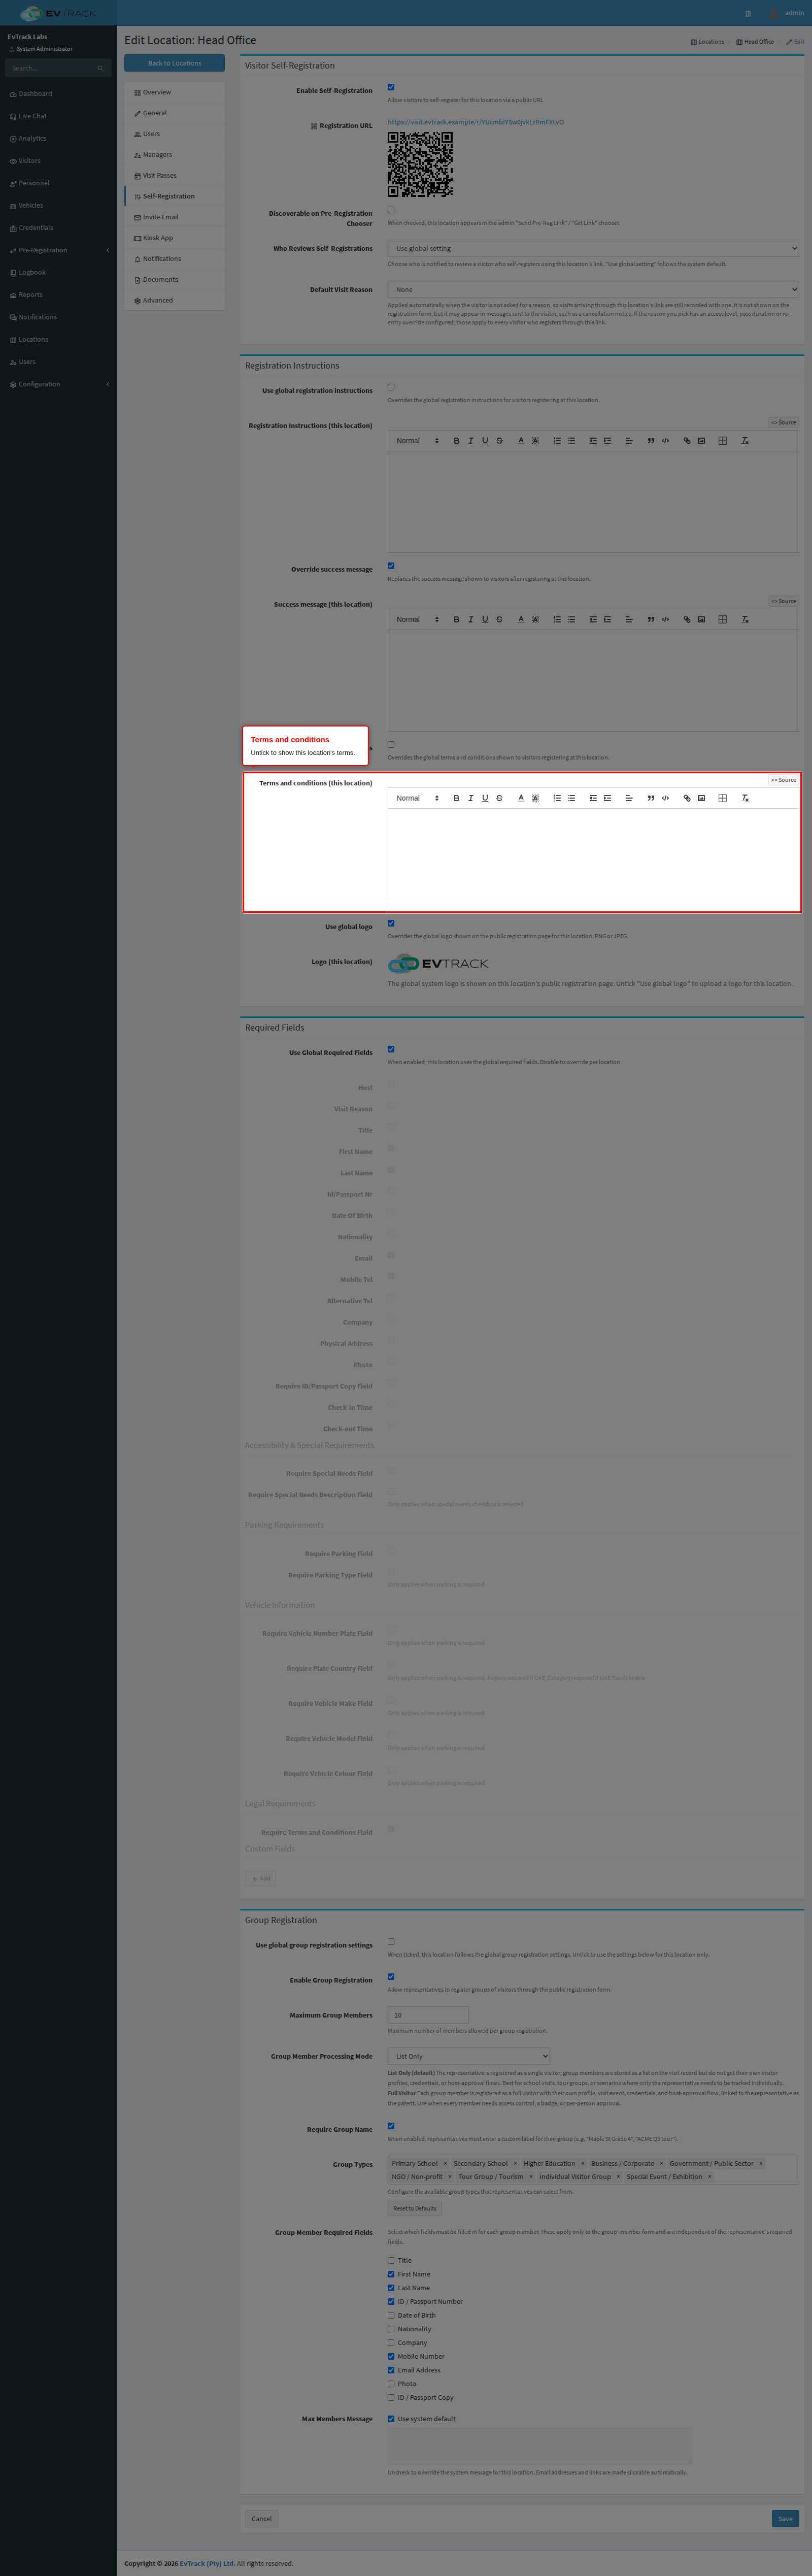
Task: Clear formatting in Registration Instructions editor
Action: click(745, 440)
